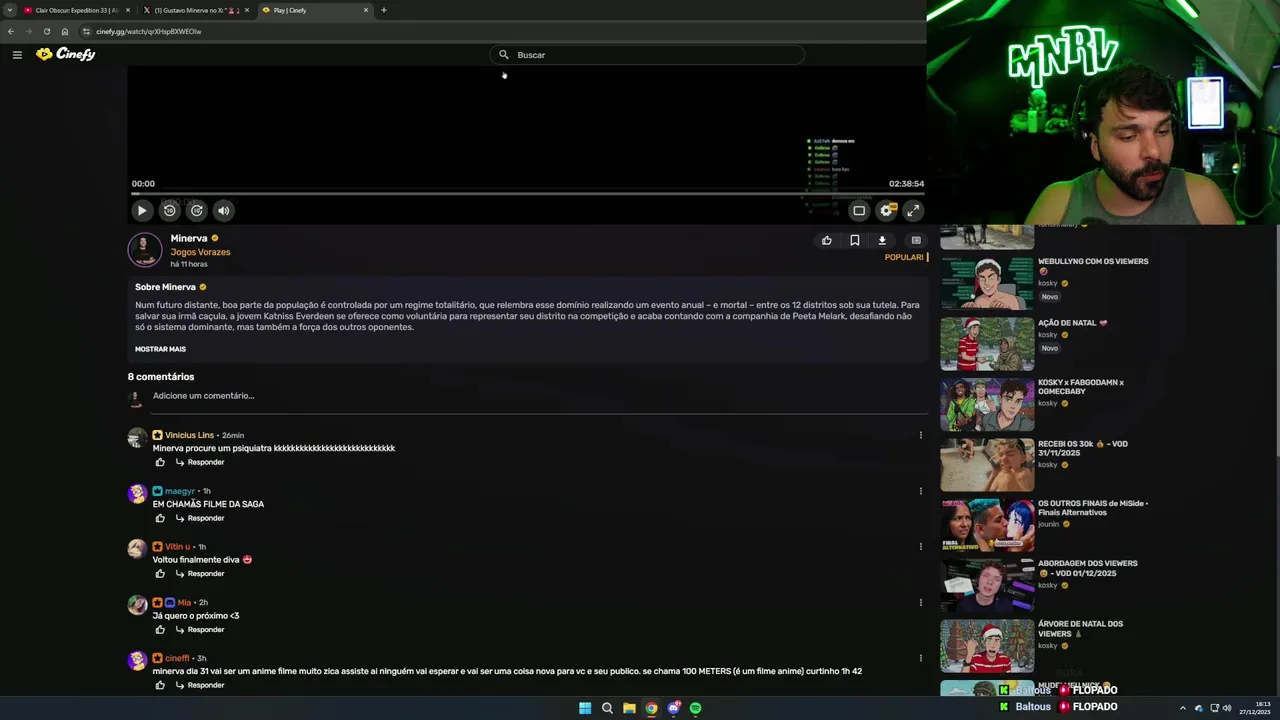Screen dimensions: 1280x720
Task: Open the Cinefy hamburger menu
Action: click(17, 54)
